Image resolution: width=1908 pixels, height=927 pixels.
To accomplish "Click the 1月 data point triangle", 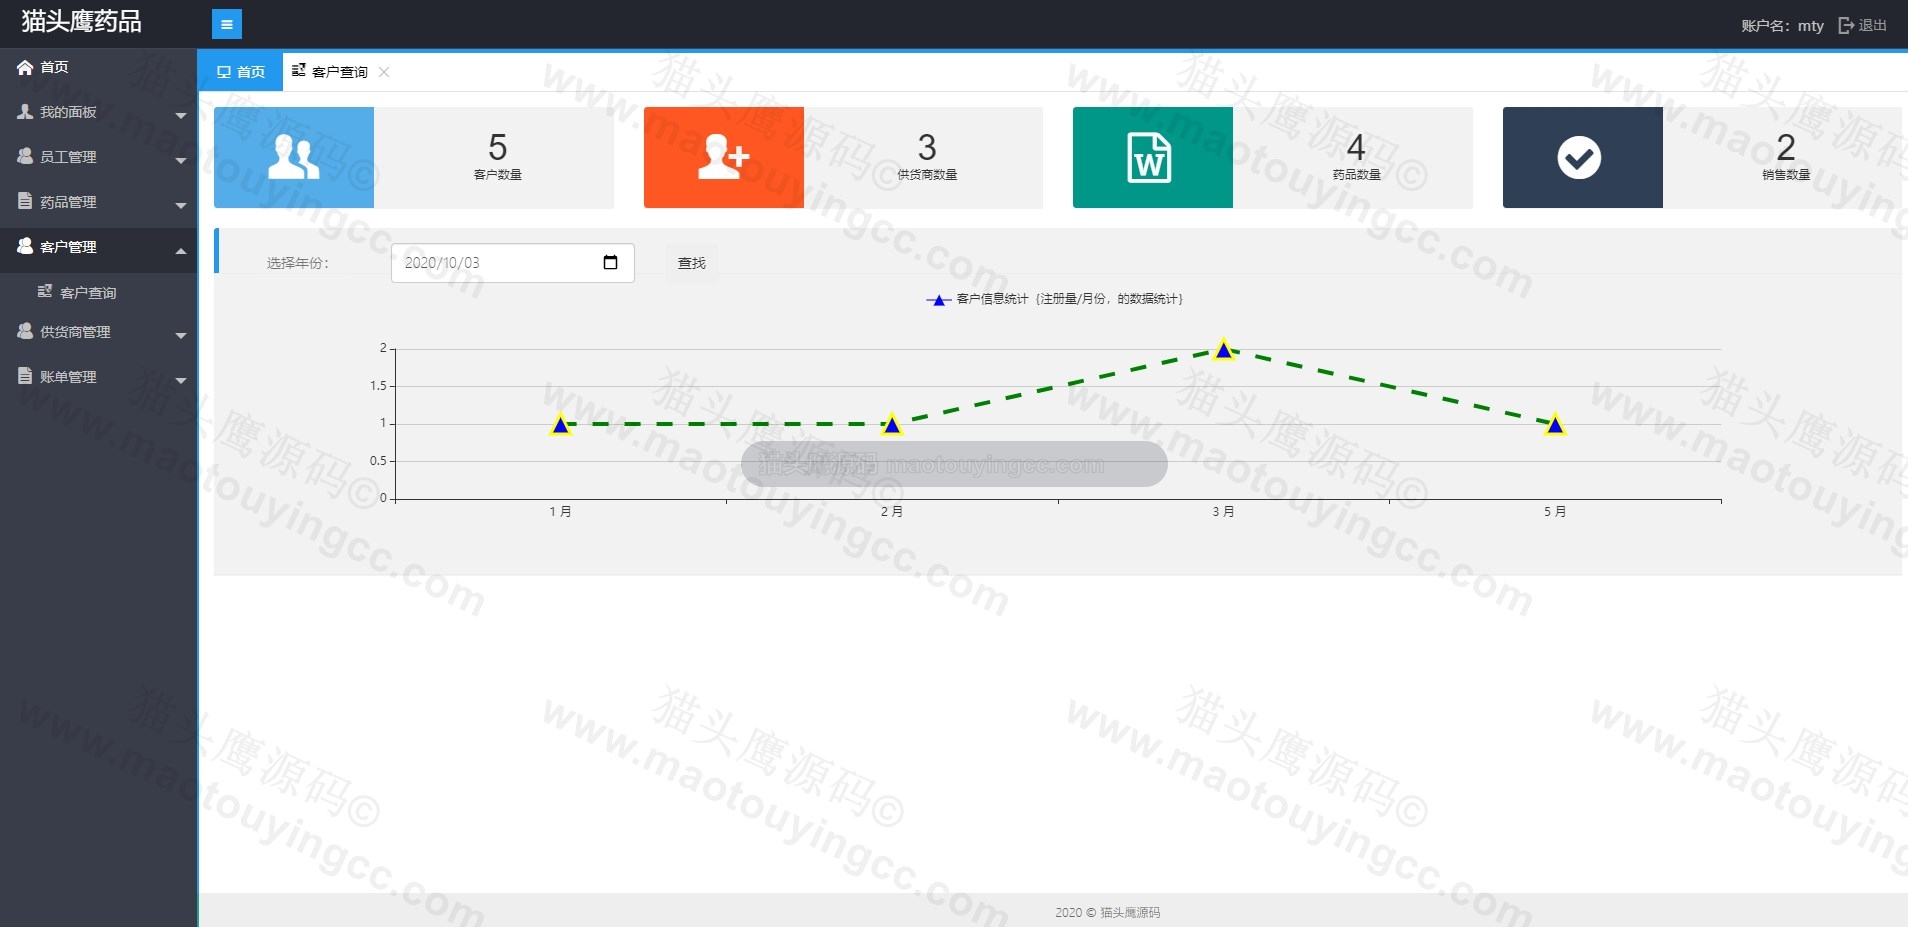I will (561, 425).
